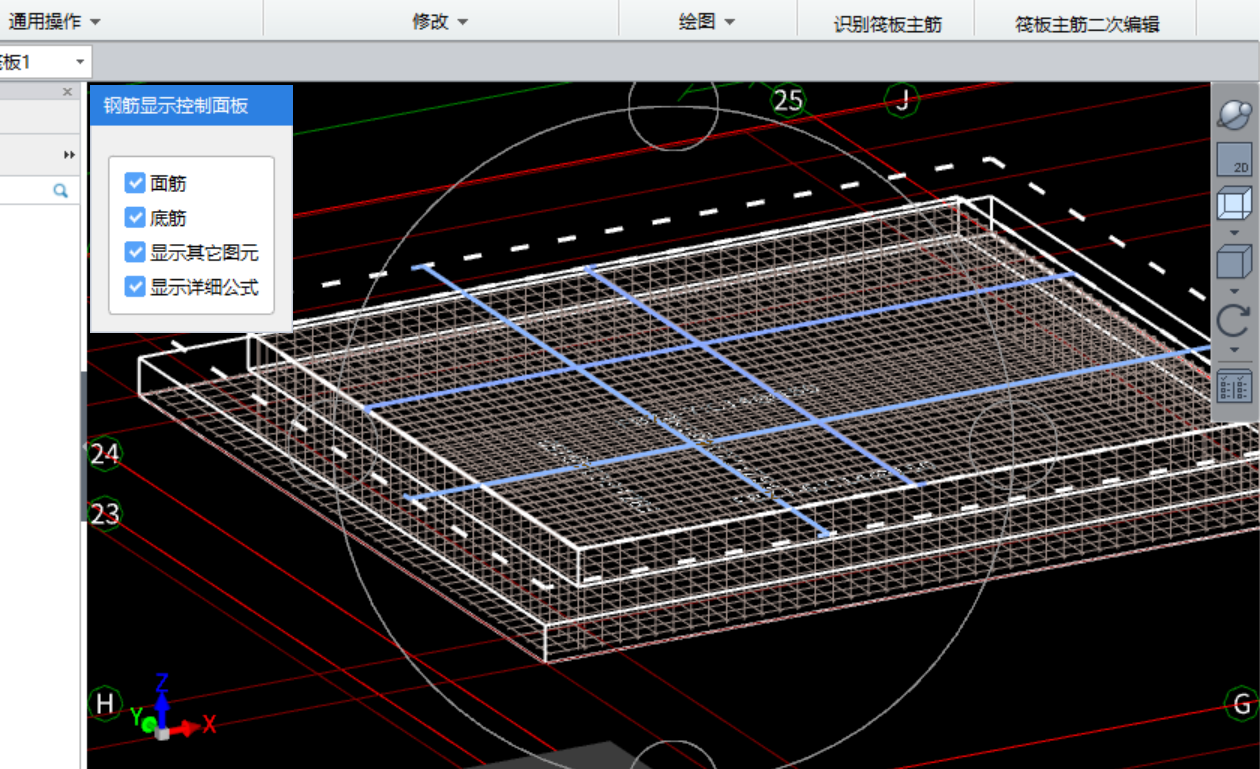Click the 钢筋显示控制面板 title bar
This screenshot has height=769, width=1260.
[191, 105]
